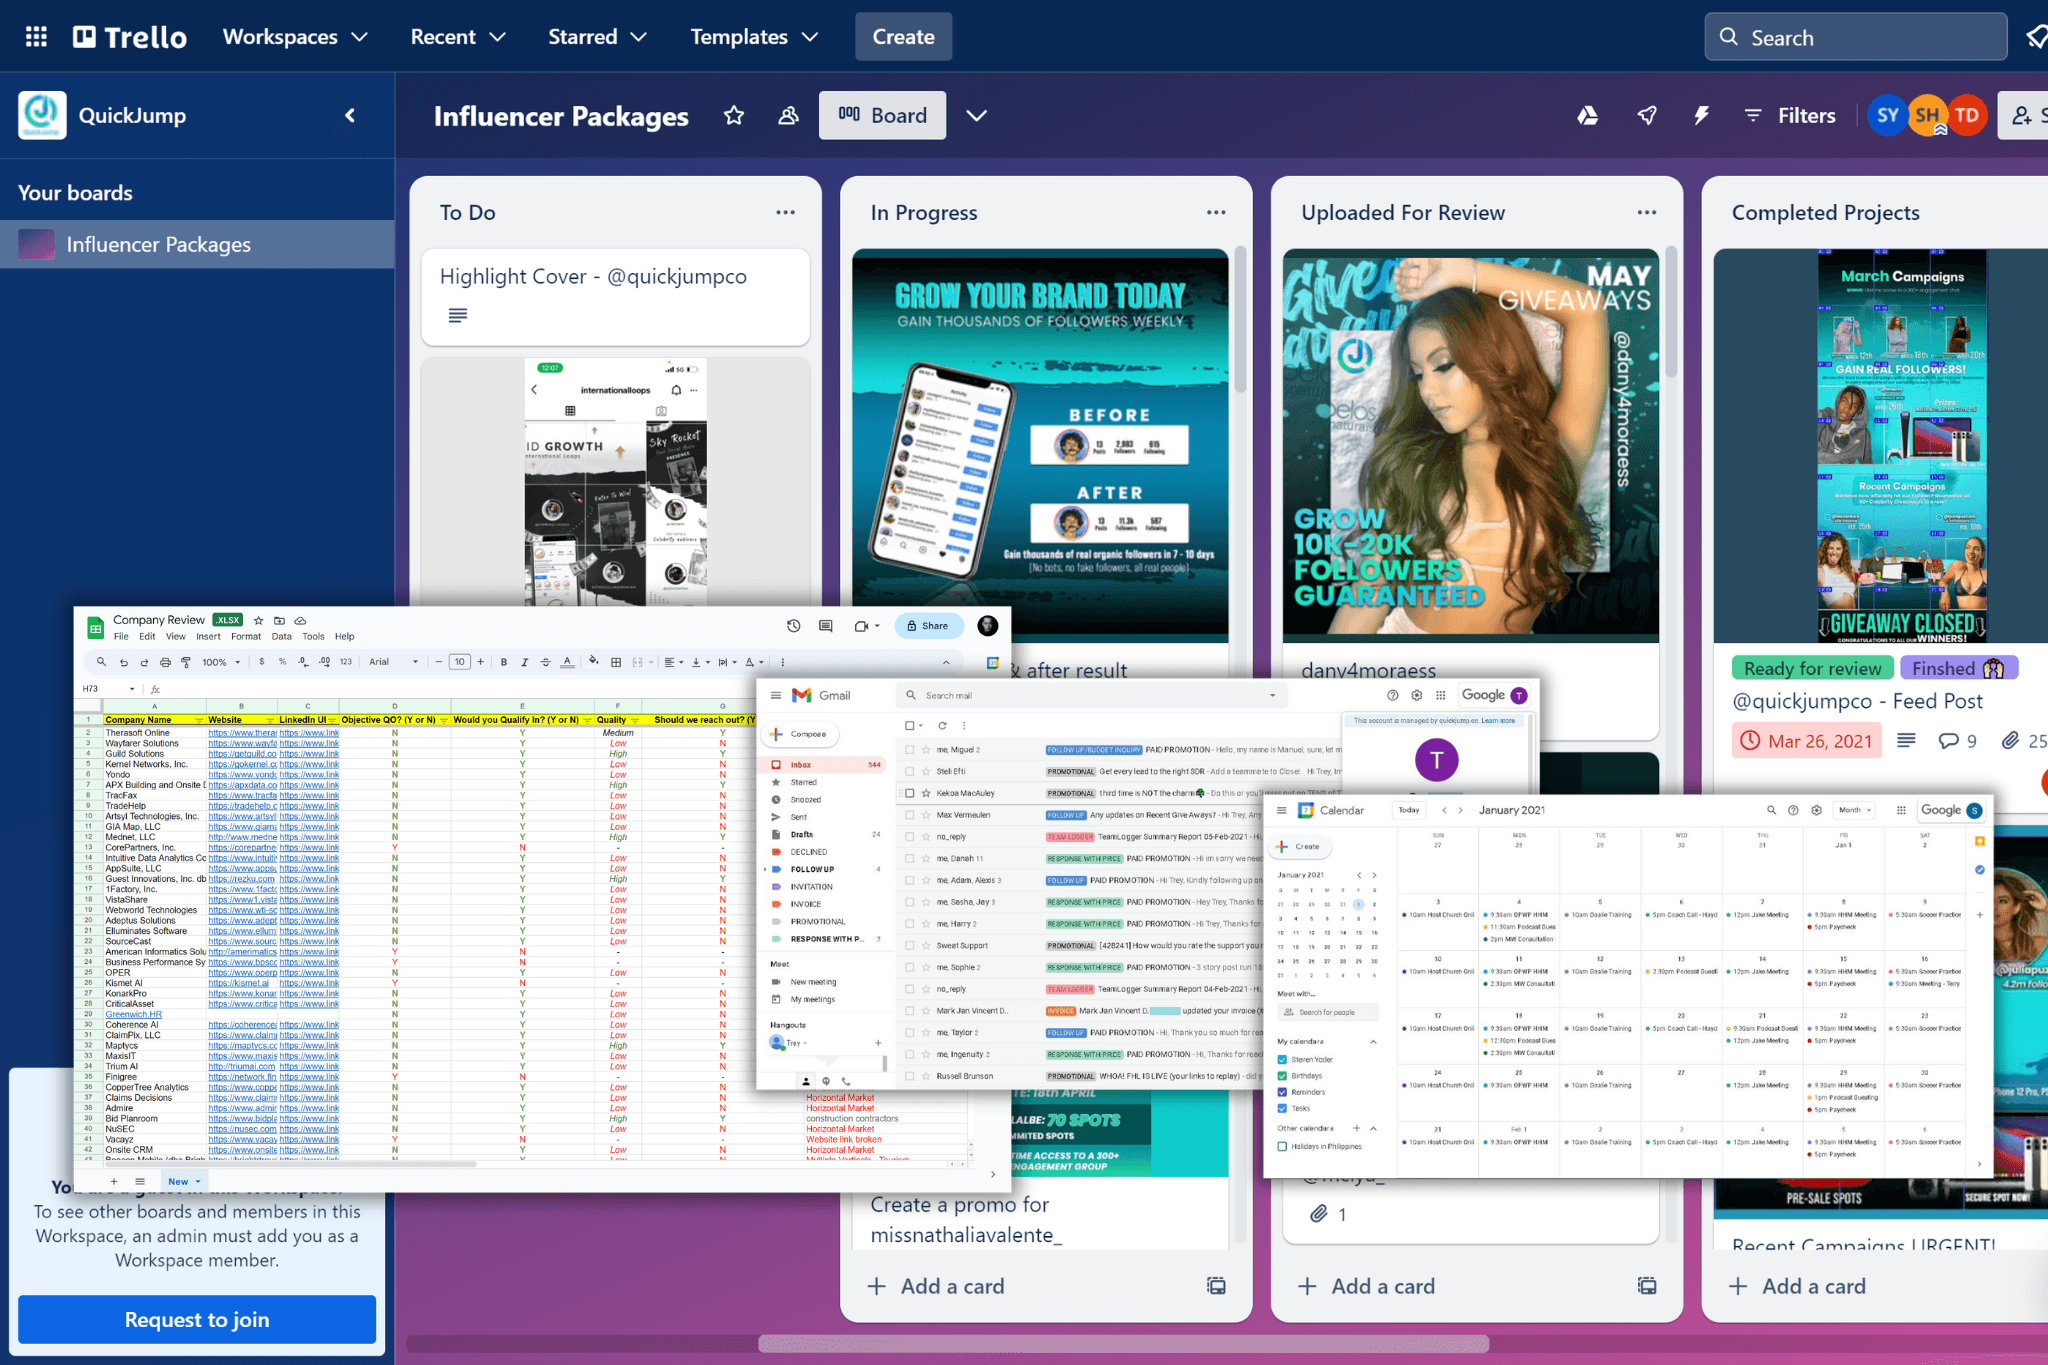Click the Sheets Share button
Screen dimensions: 2048x1365
pyautogui.click(x=928, y=626)
